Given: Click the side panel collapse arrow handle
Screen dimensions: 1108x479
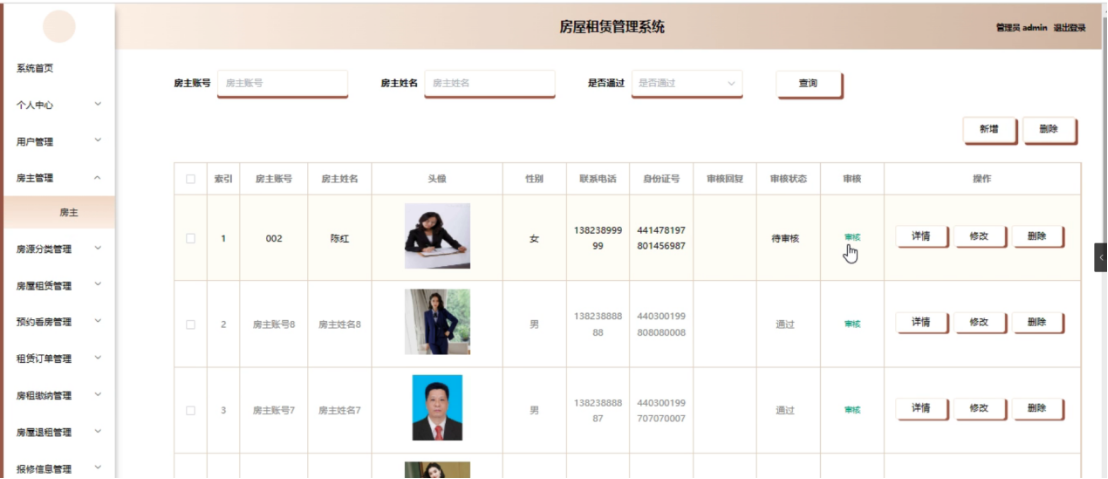Looking at the screenshot, I should point(1101,258).
